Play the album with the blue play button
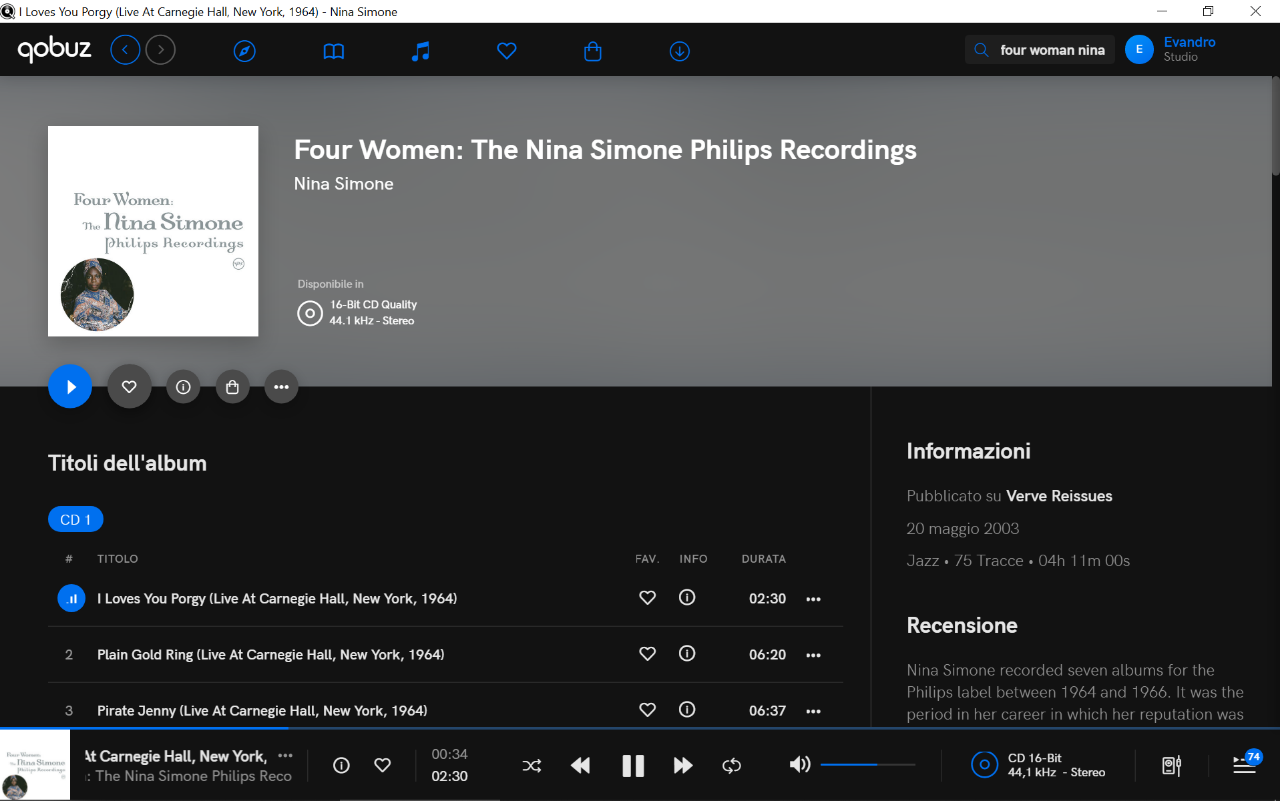 click(x=70, y=387)
